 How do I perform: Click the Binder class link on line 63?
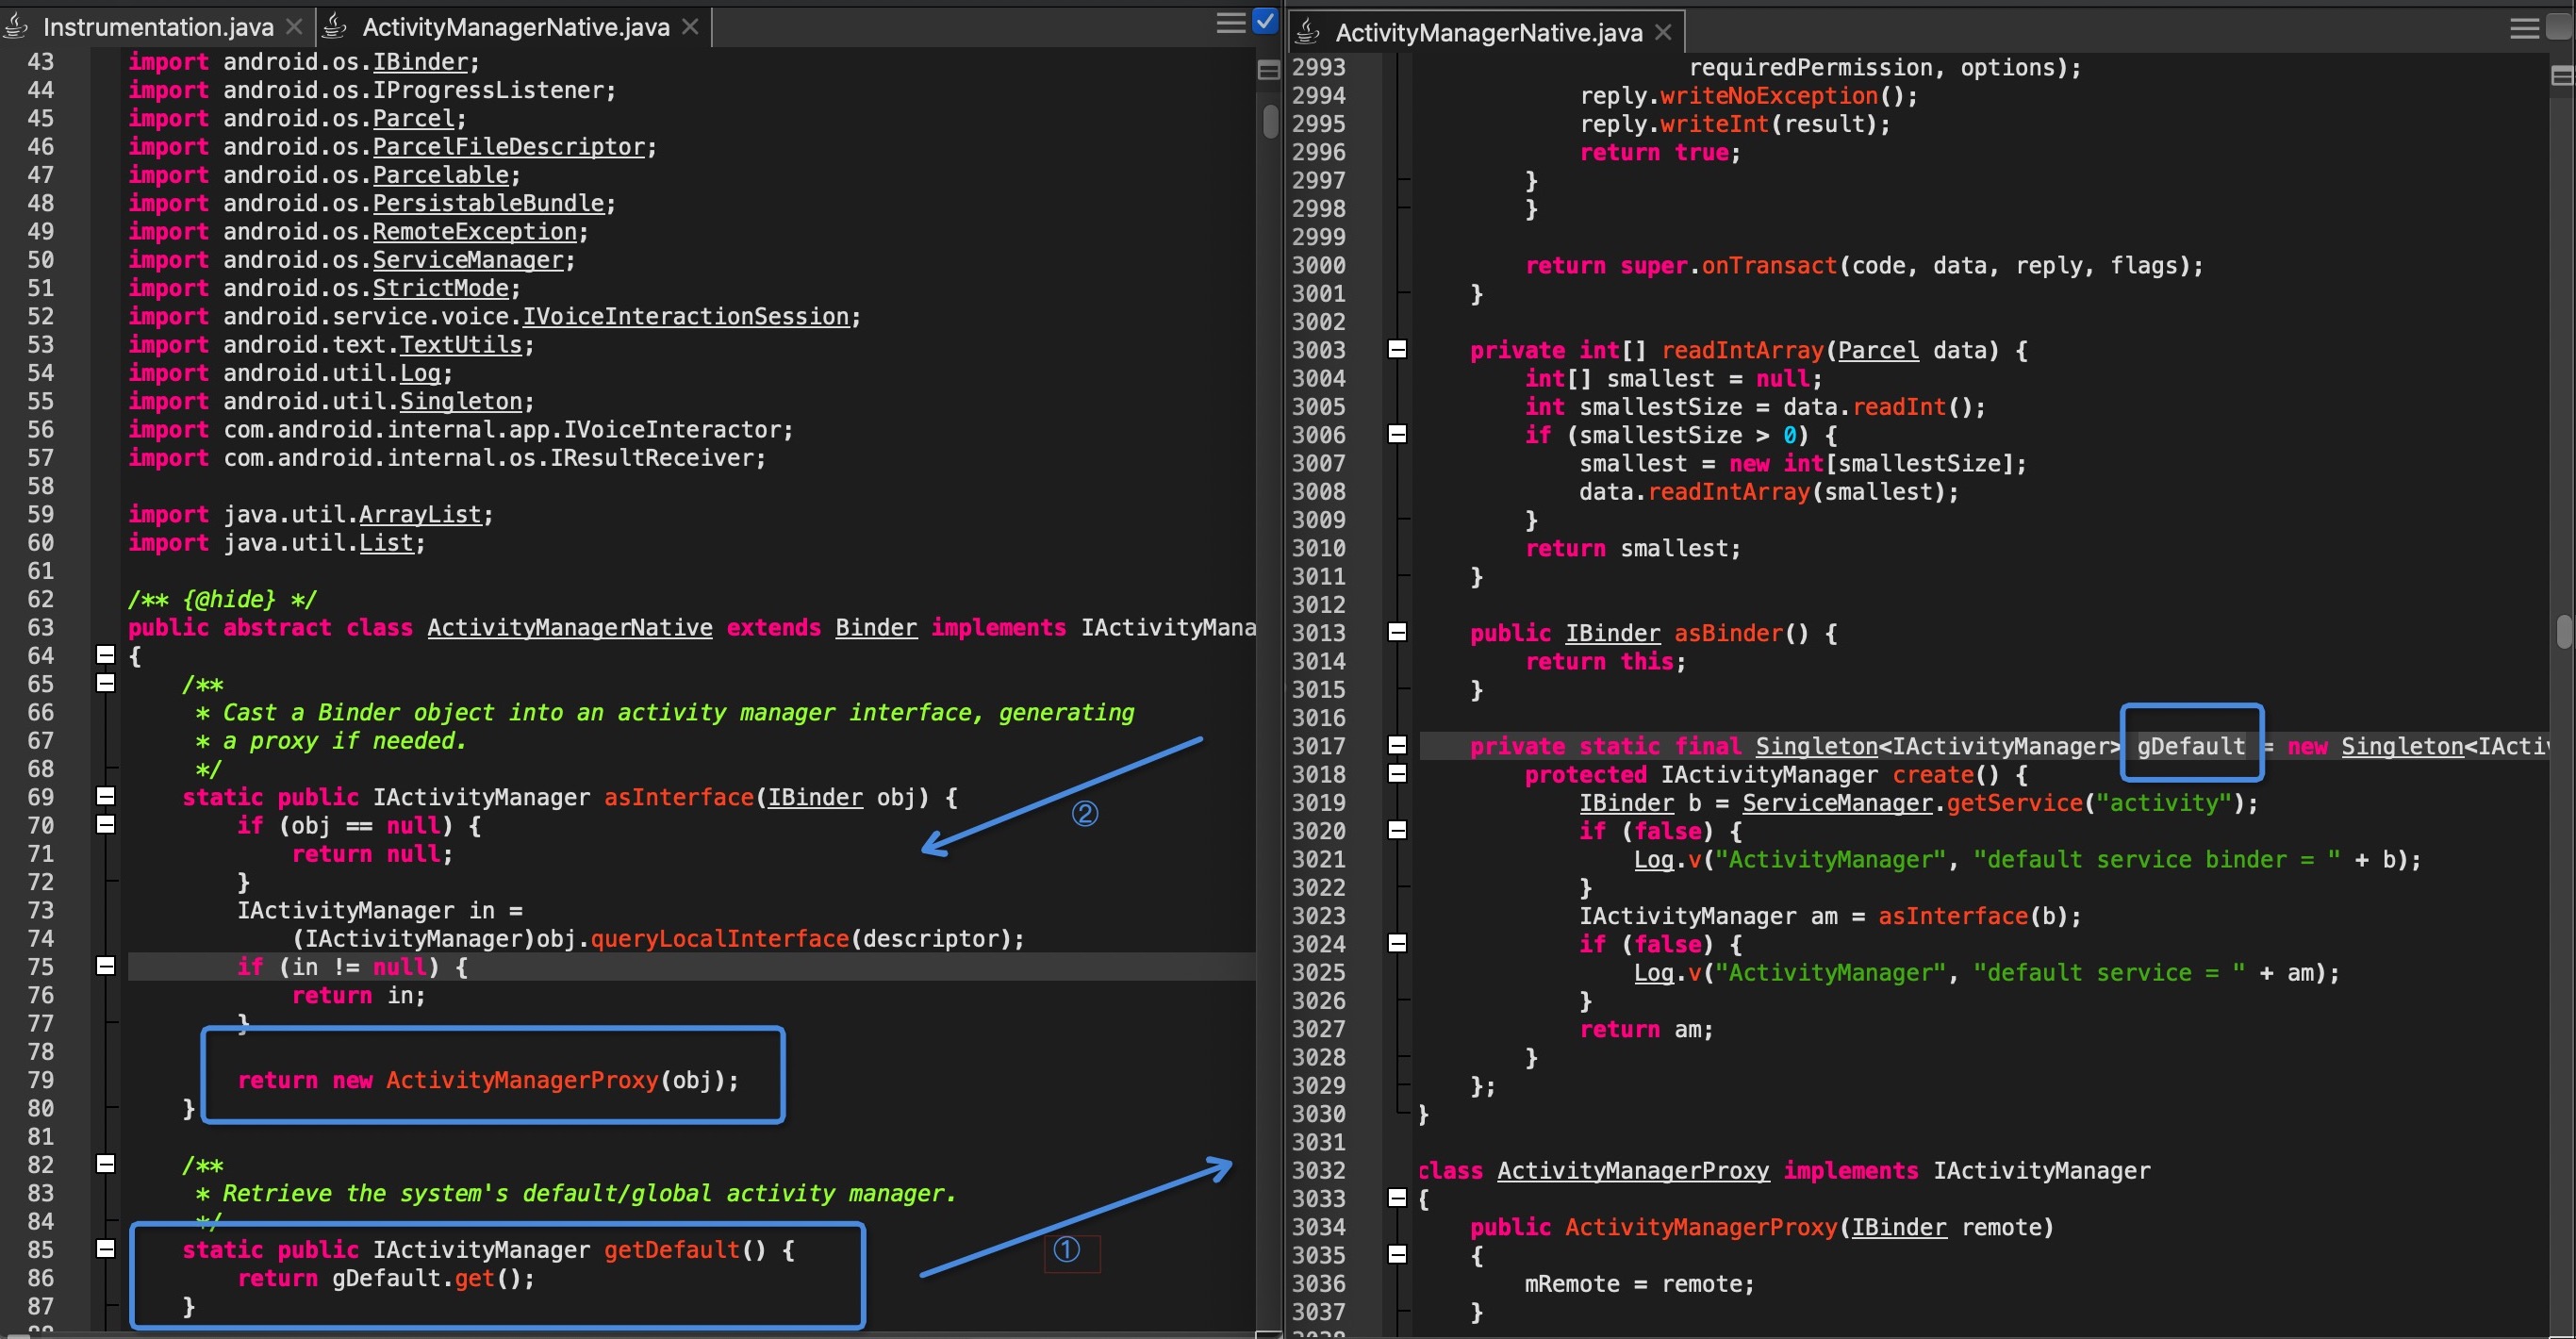876,627
